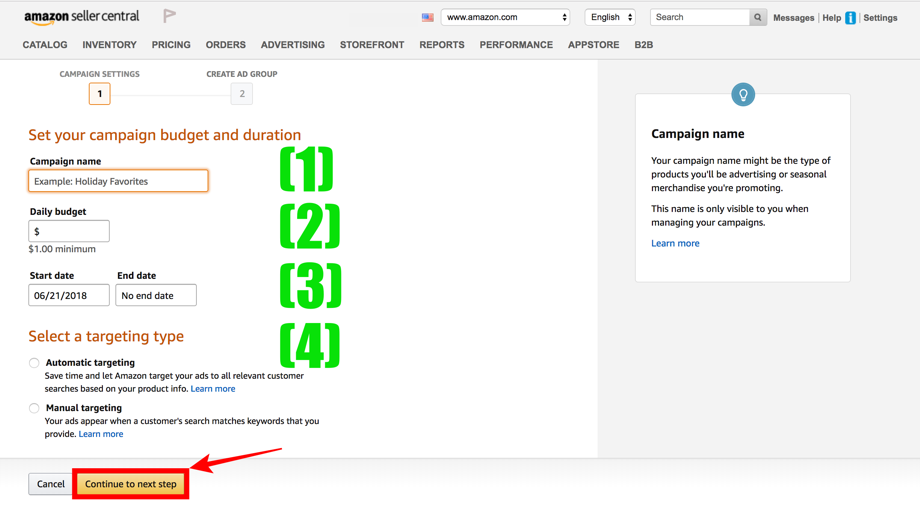Click the lightbulb tip icon
This screenshot has height=506, width=920.
(743, 94)
